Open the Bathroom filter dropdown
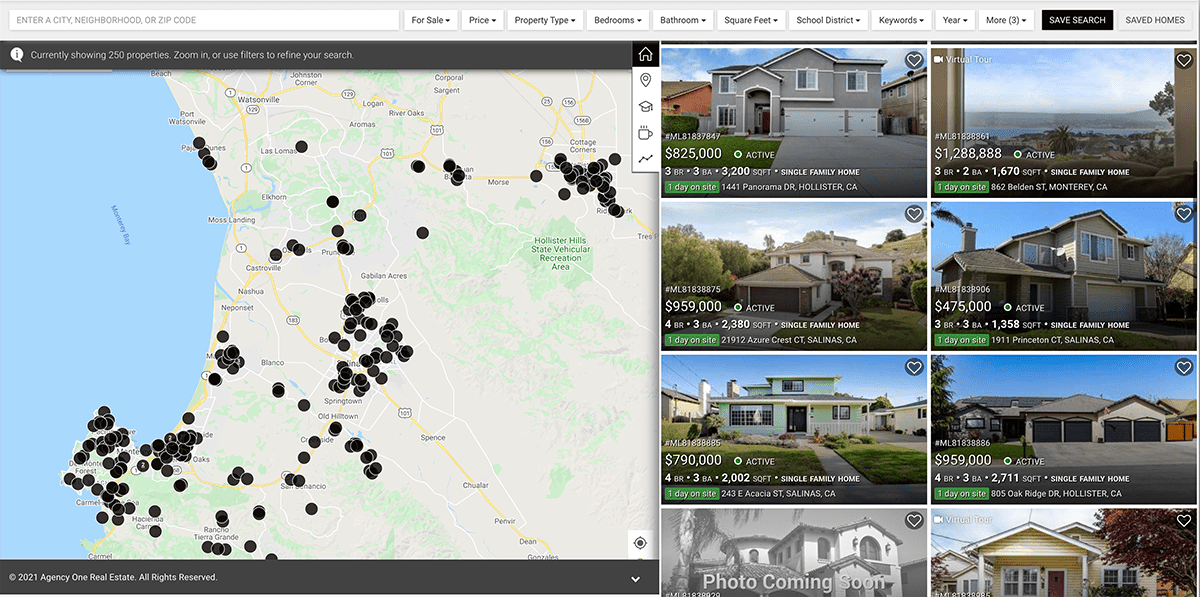The height and width of the screenshot is (597, 1200). coord(683,20)
